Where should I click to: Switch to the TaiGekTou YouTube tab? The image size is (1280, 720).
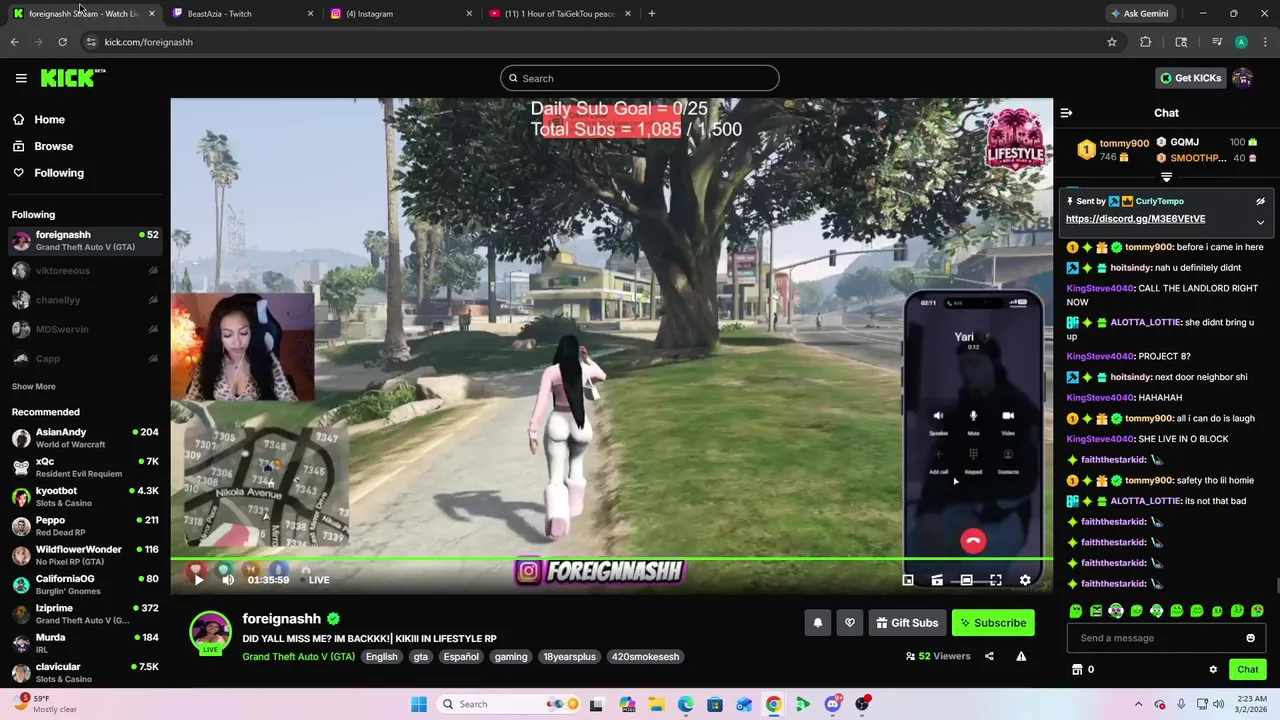point(558,14)
